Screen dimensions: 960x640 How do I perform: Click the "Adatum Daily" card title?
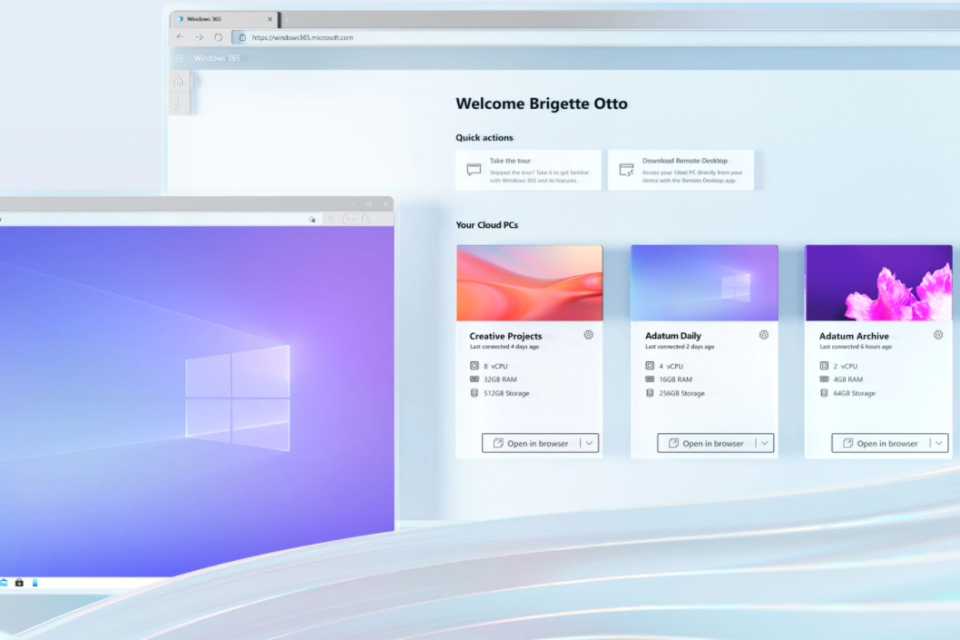click(673, 336)
